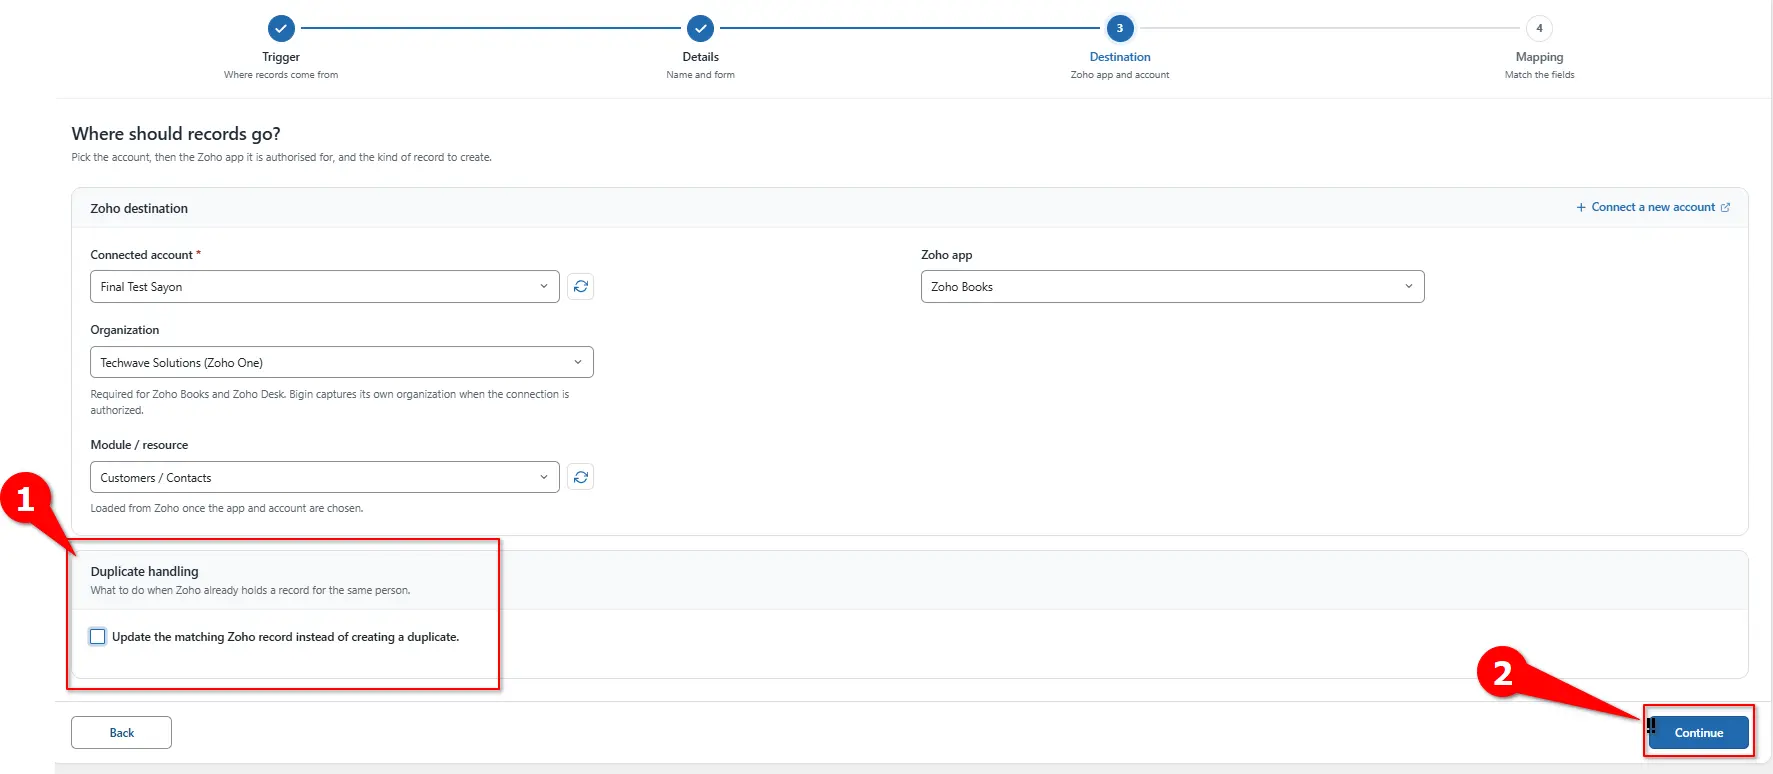Click the 'Pick the account, then the Zoho app' description
Viewport: 1773px width, 774px height.
(281, 157)
